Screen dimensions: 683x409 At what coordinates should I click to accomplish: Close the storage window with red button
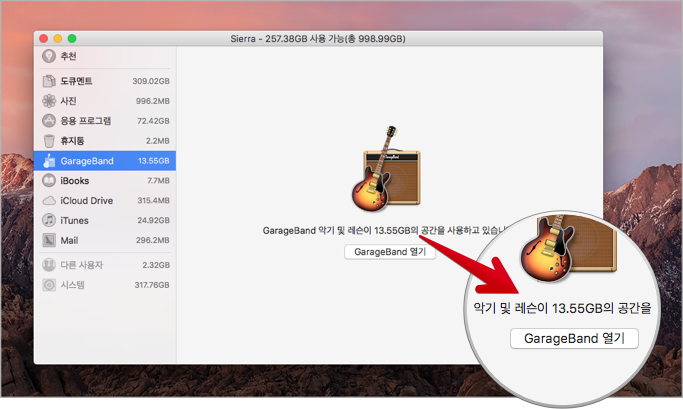(44, 38)
